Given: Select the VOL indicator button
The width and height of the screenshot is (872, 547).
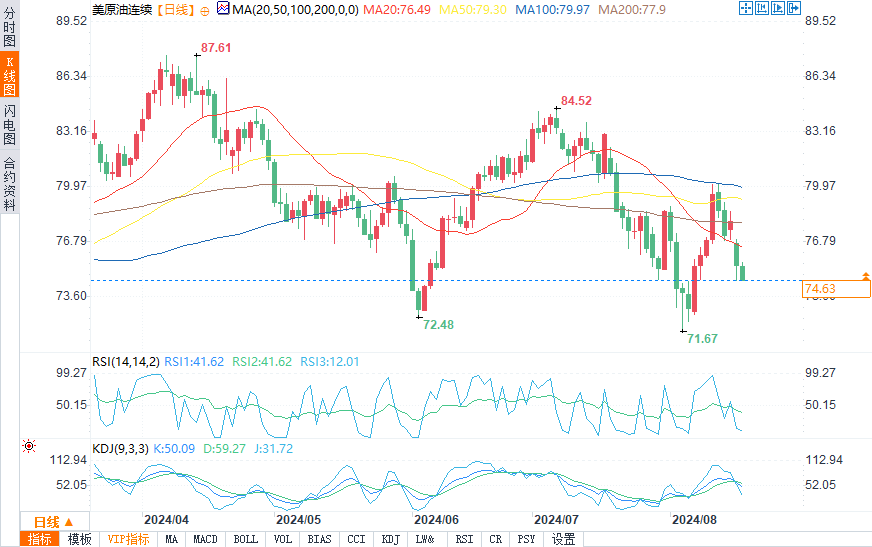Looking at the screenshot, I should pos(283,539).
